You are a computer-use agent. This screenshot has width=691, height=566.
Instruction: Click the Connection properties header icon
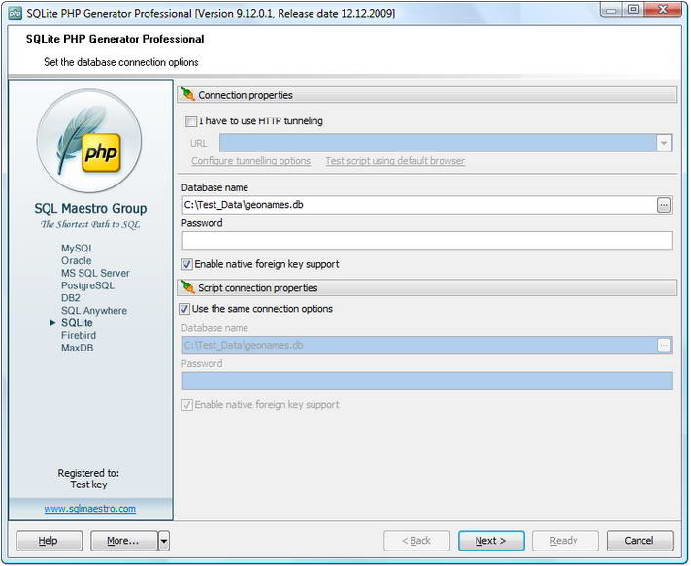click(188, 94)
